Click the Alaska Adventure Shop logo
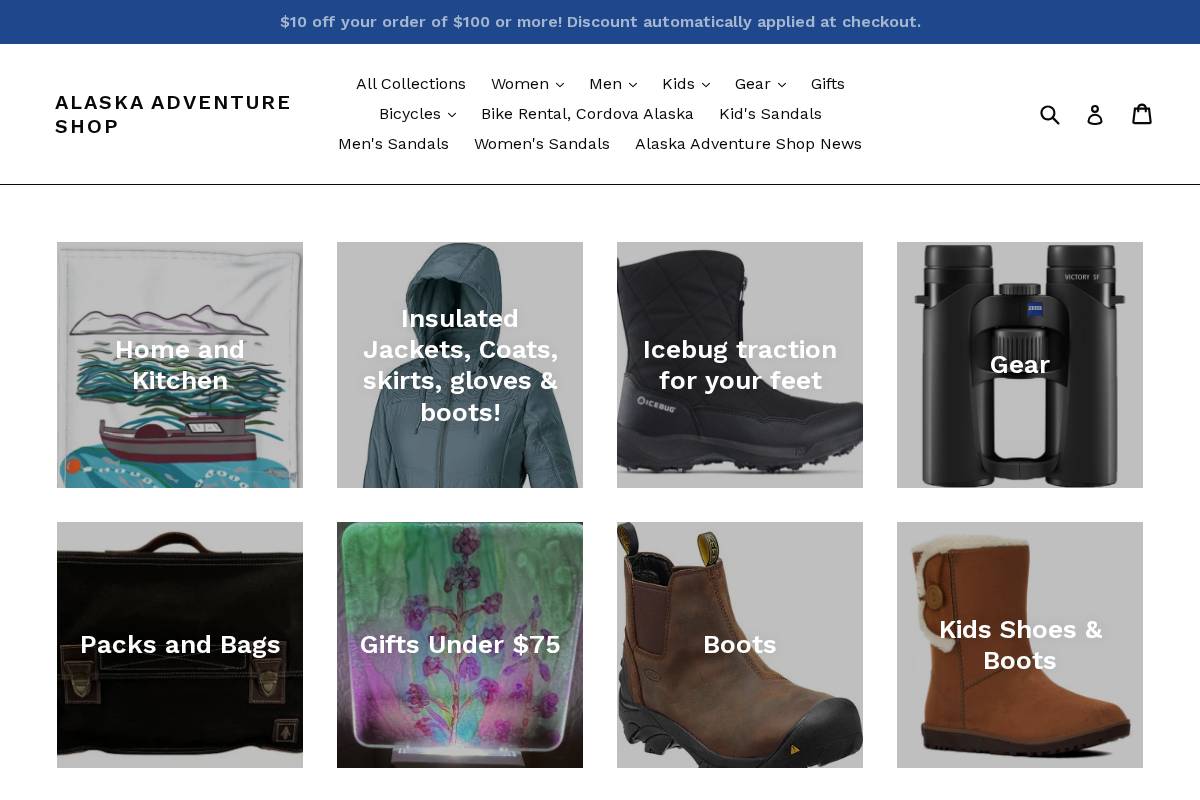 173,114
